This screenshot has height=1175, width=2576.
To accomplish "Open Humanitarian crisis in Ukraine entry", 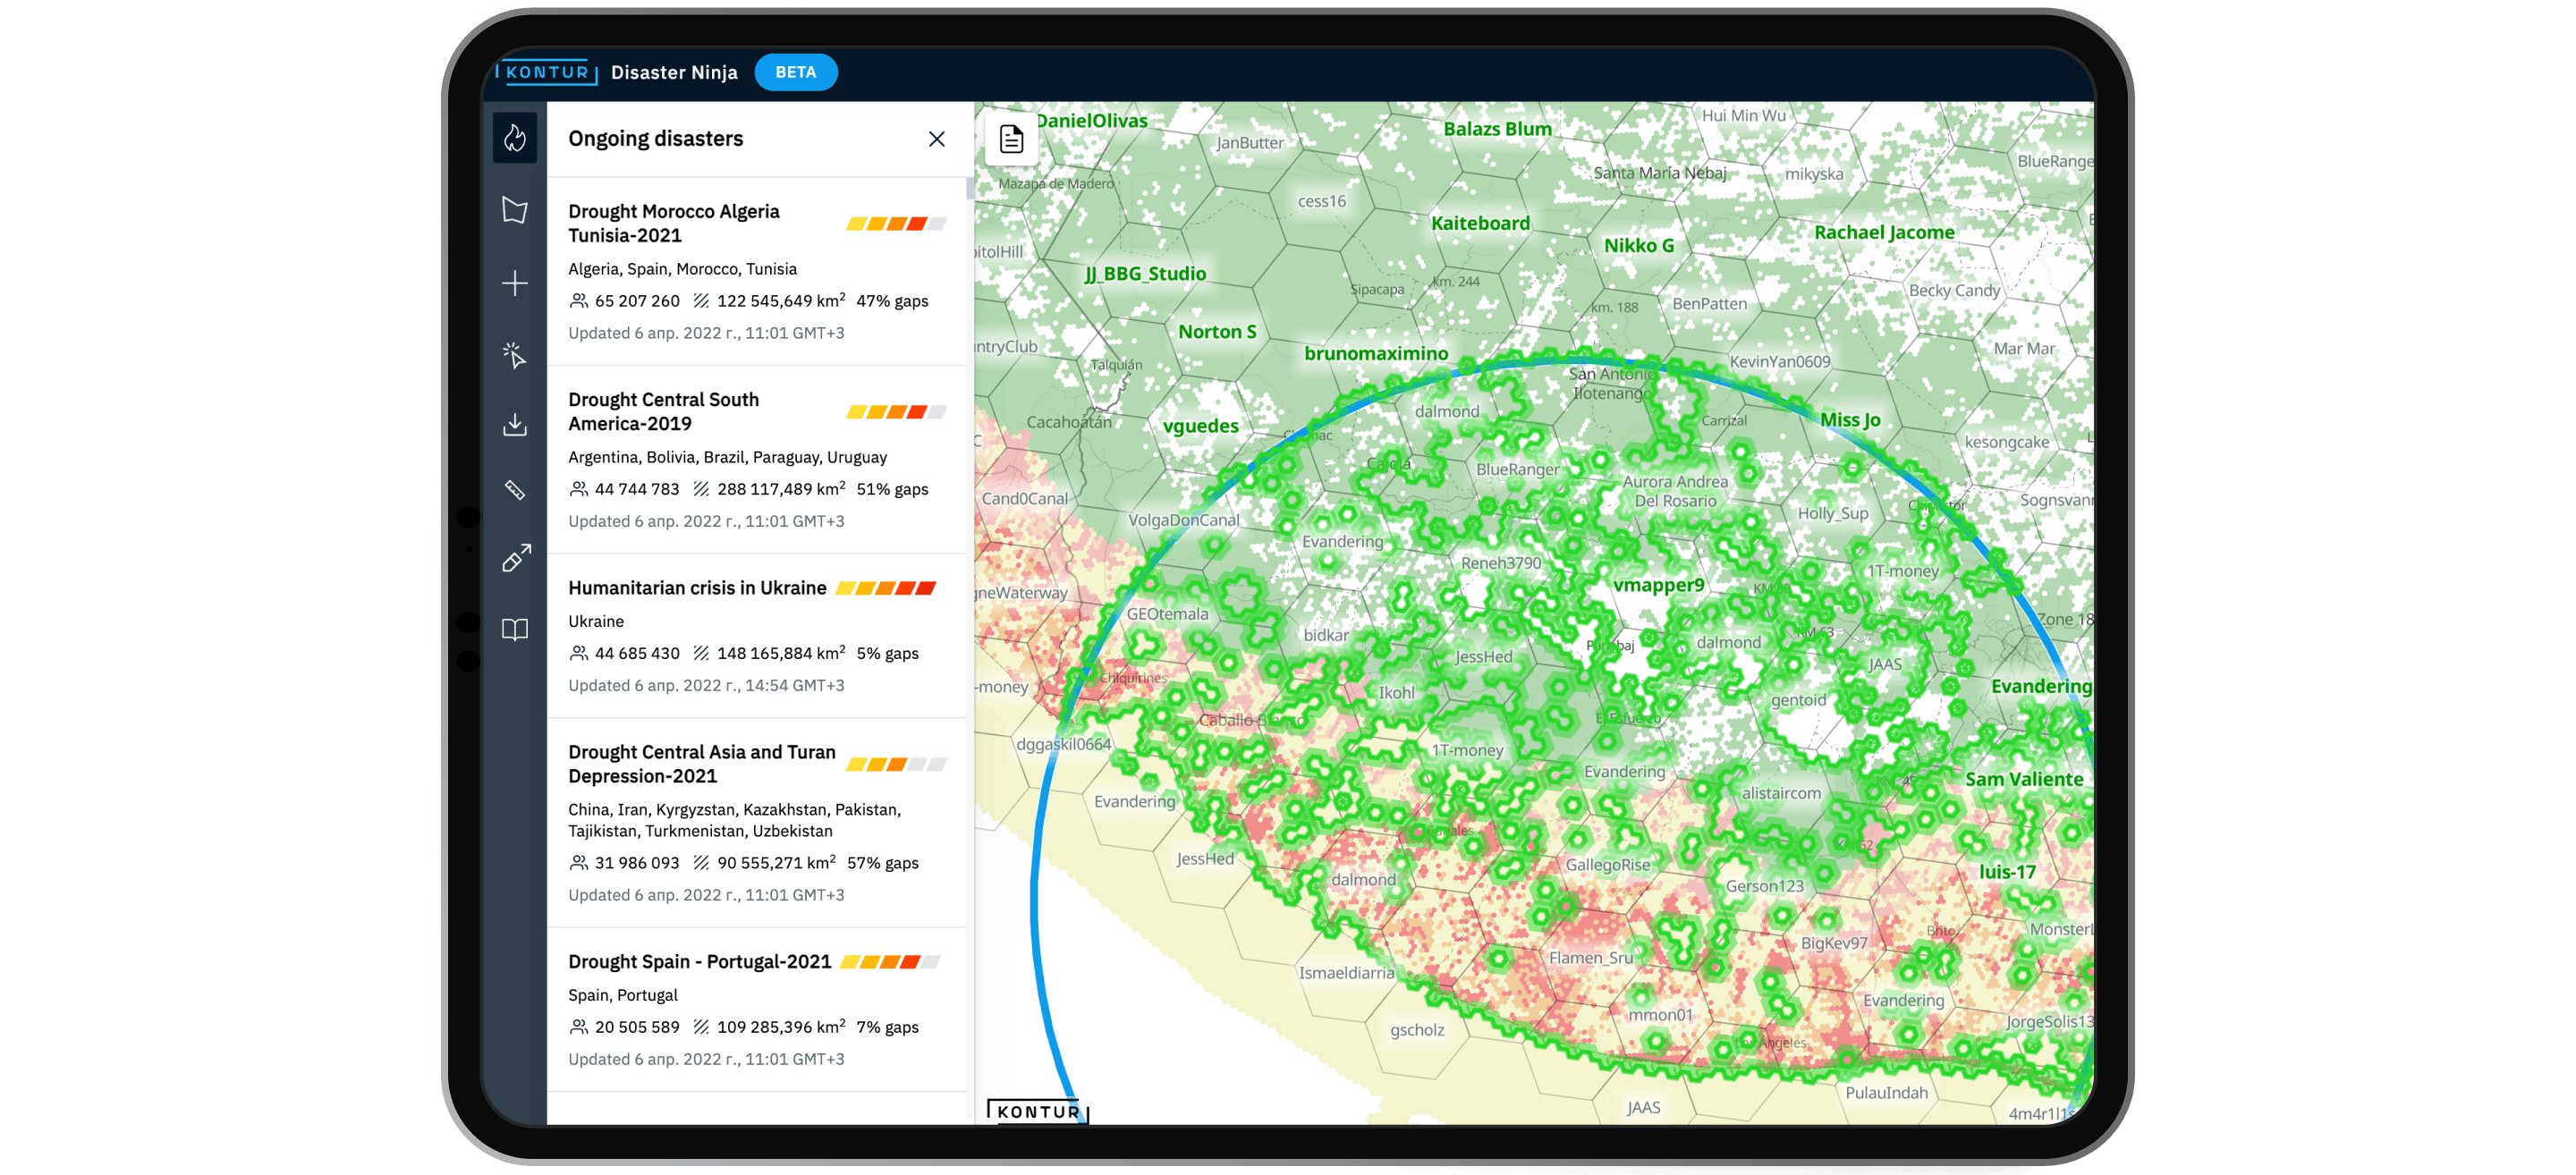I will [x=697, y=588].
